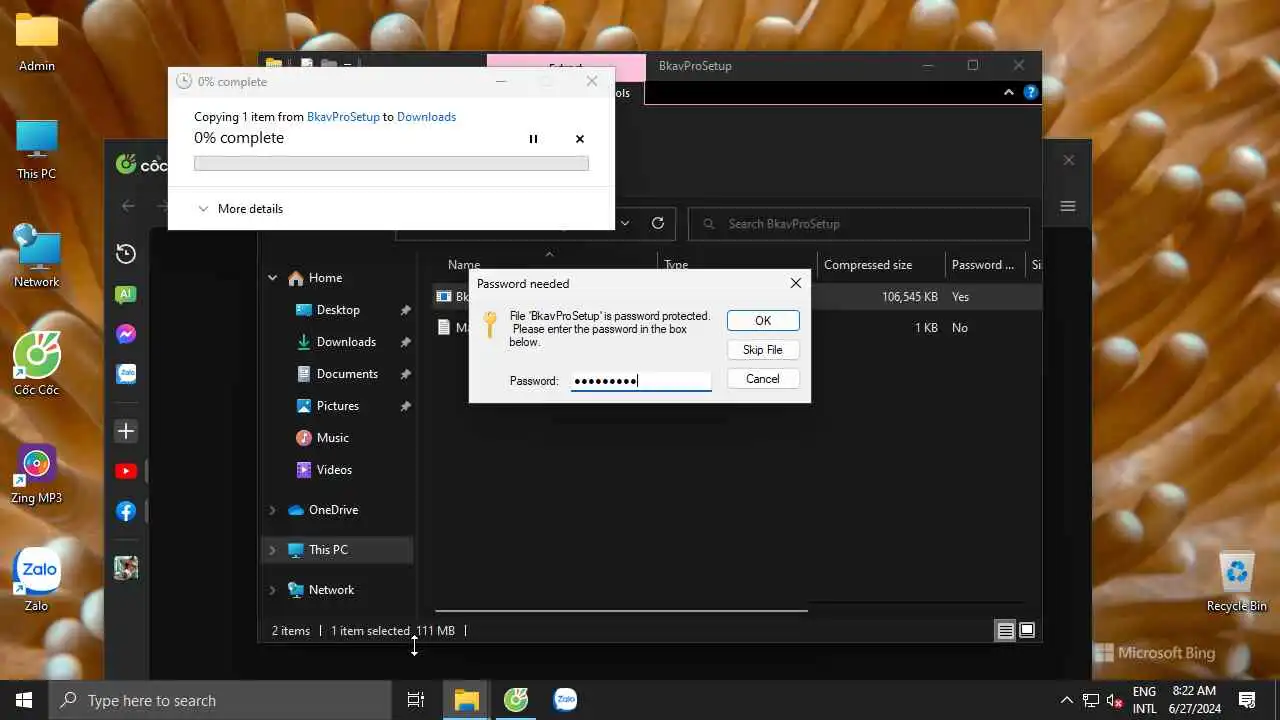Image resolution: width=1280 pixels, height=720 pixels.
Task: Expand the Network tree node in Explorer
Action: click(272, 590)
